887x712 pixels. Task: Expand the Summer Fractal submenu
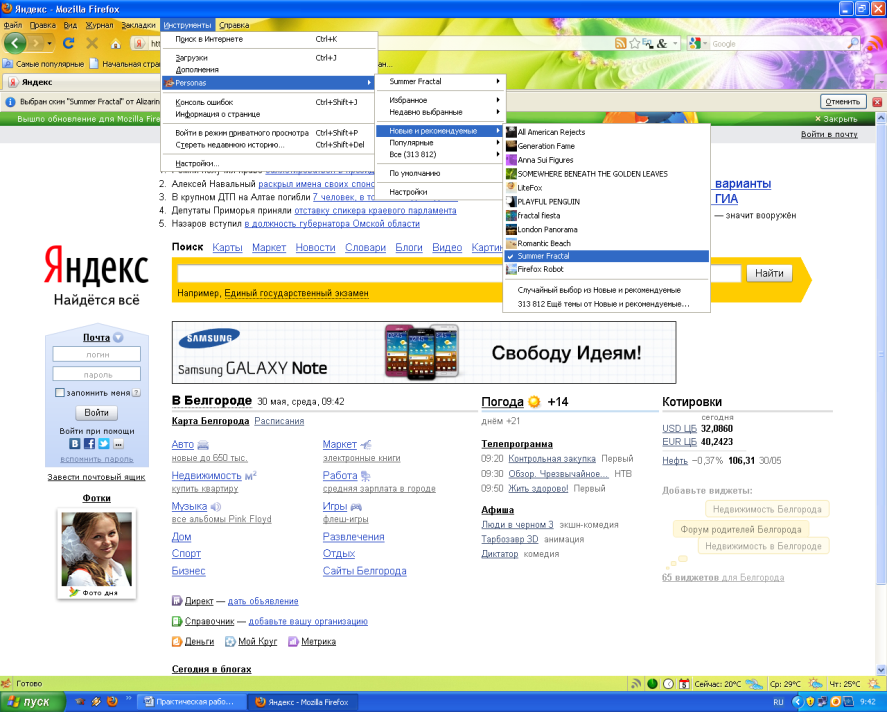tap(440, 81)
